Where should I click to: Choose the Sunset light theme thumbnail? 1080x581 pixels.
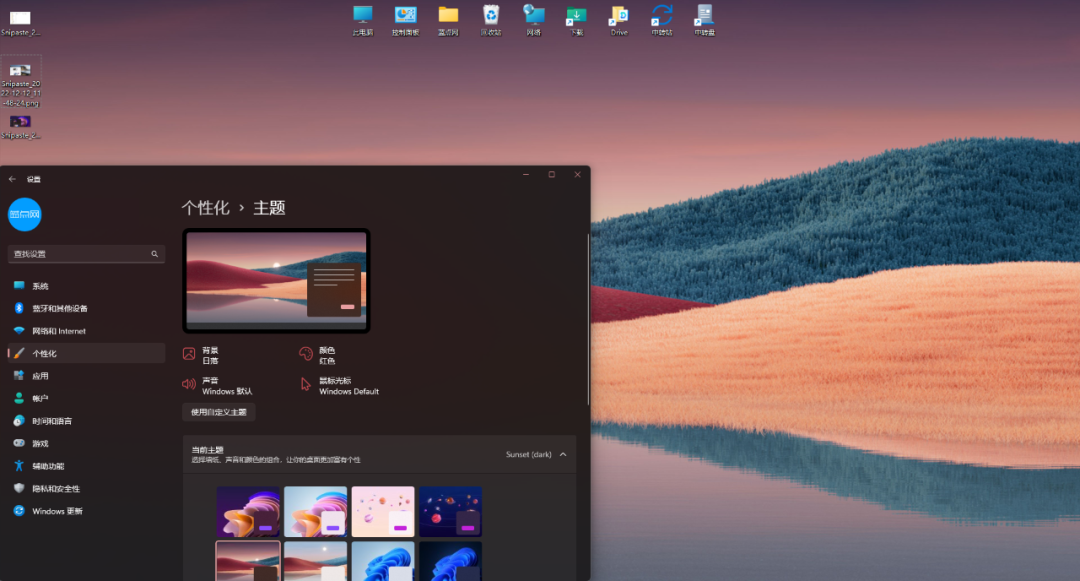(315, 561)
